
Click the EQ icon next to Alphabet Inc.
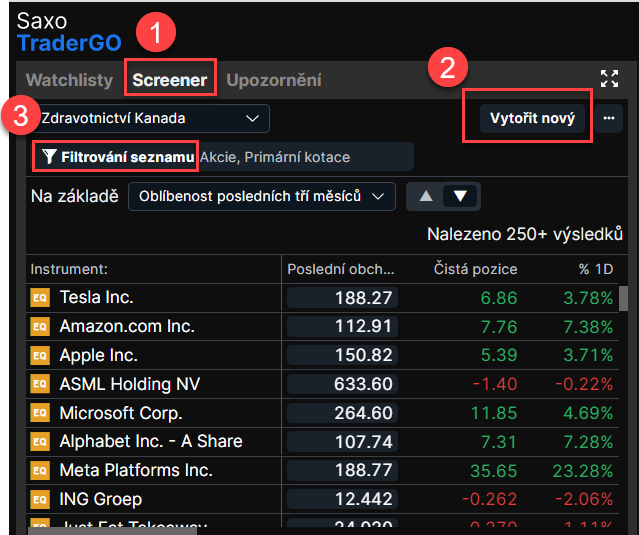click(40, 442)
